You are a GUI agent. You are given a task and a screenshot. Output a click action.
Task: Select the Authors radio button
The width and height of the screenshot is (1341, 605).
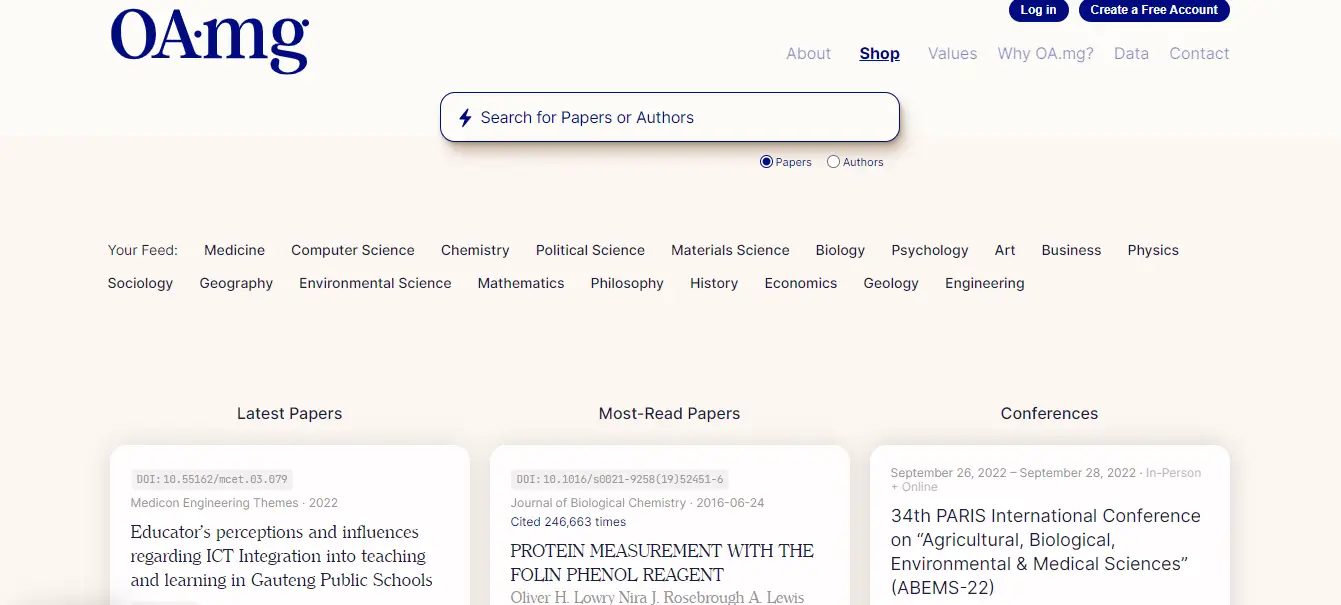click(833, 162)
